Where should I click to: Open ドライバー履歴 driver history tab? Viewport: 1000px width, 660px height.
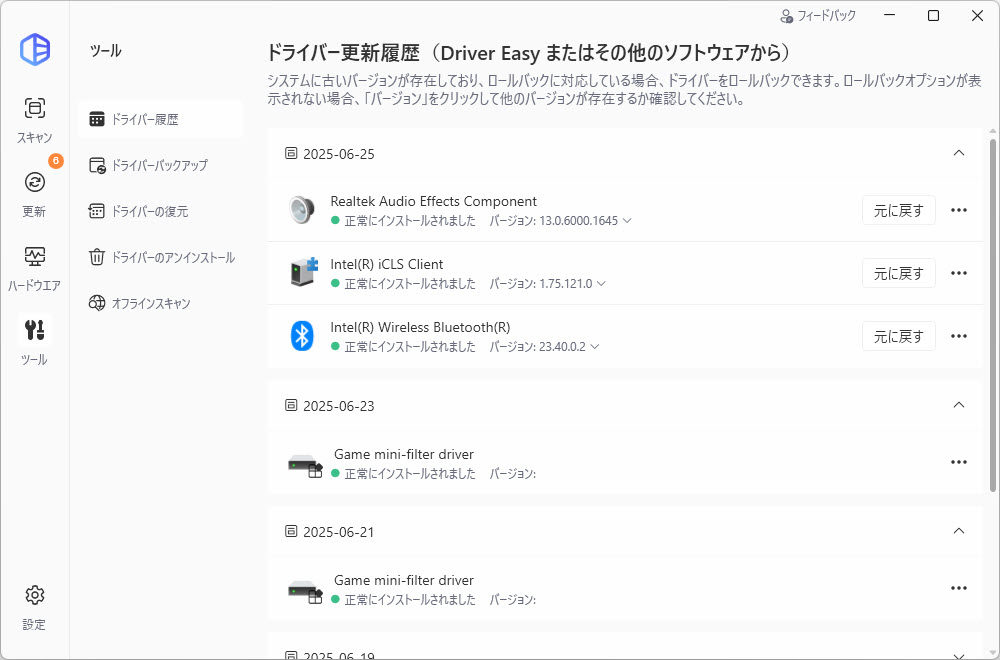(x=160, y=119)
